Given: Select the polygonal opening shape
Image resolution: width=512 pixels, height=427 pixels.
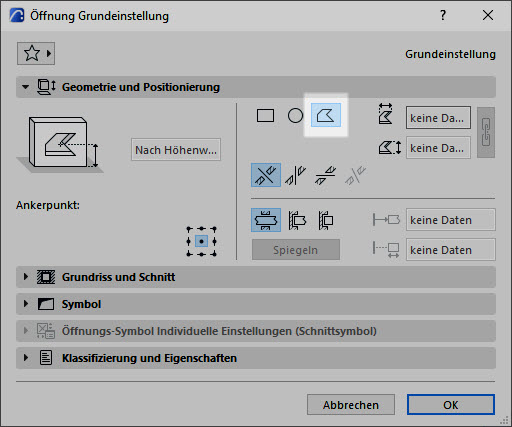Looking at the screenshot, I should click(x=326, y=115).
